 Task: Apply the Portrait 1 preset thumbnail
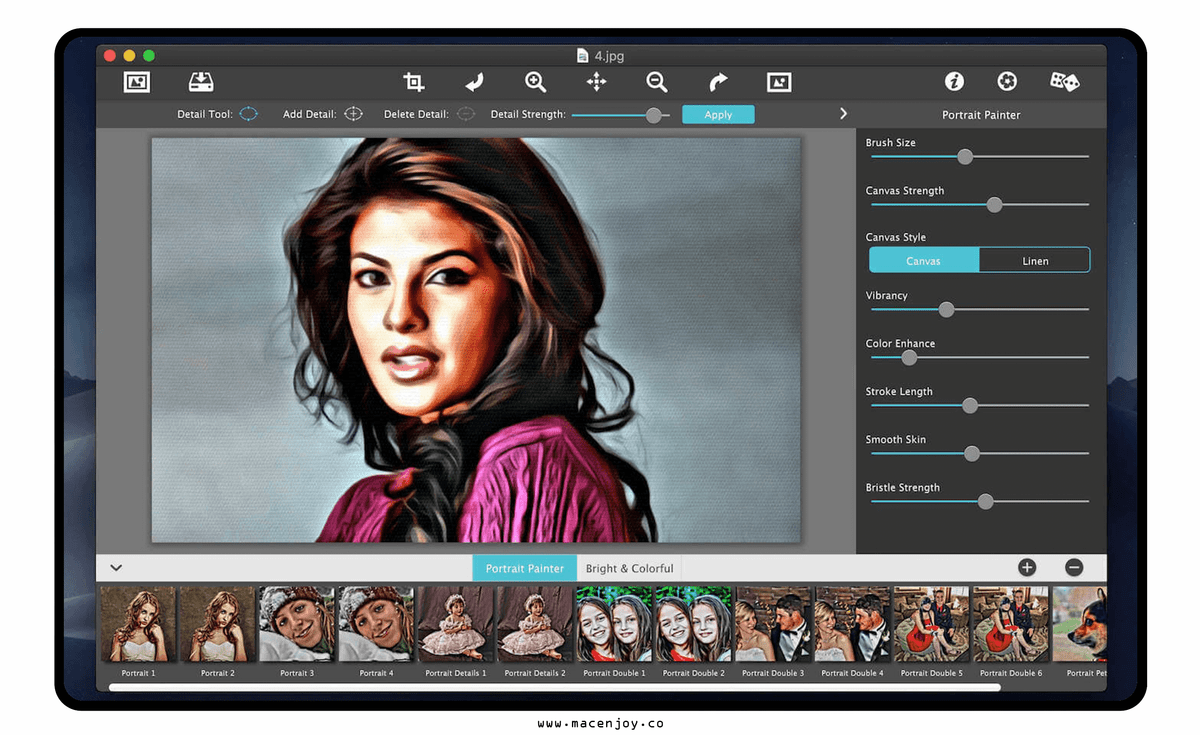[x=137, y=624]
